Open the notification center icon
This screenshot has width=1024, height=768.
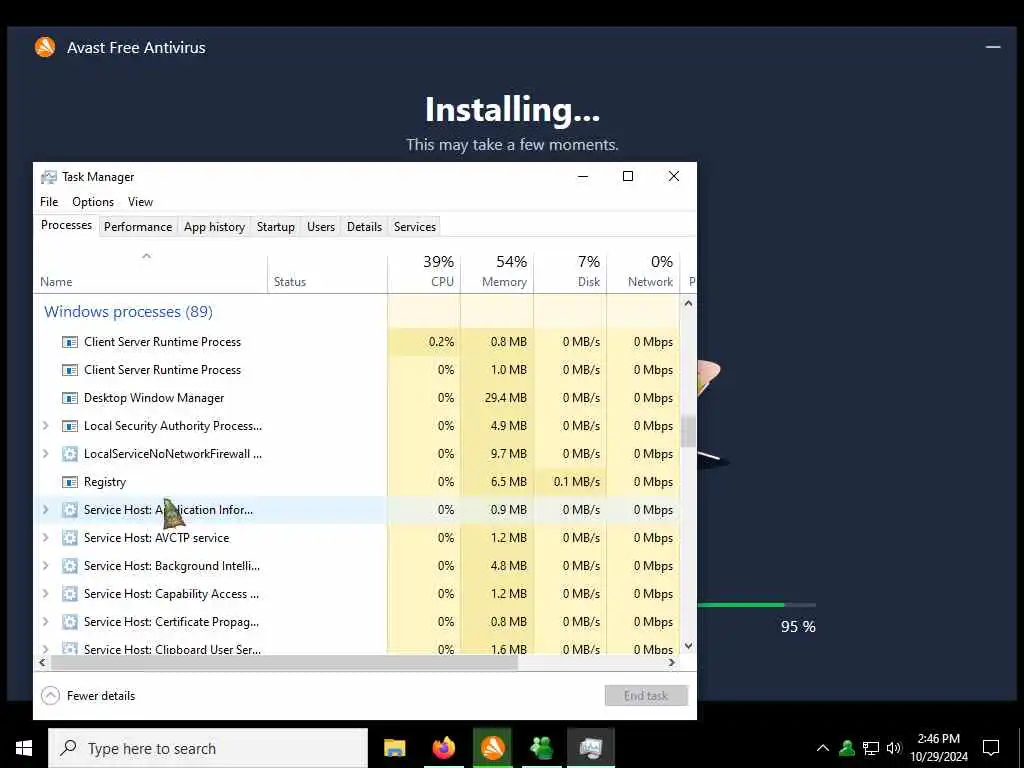click(991, 748)
